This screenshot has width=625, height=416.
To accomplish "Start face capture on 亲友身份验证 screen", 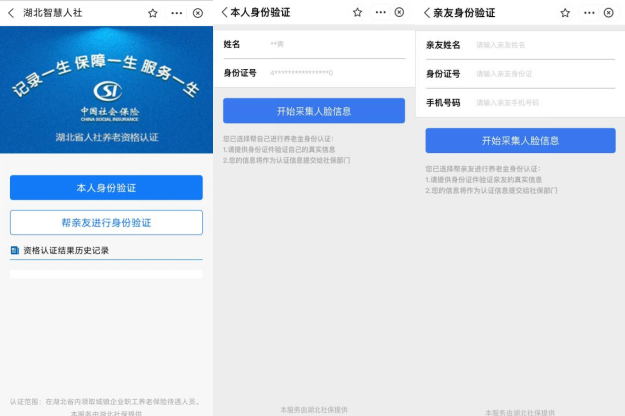I will pyautogui.click(x=520, y=140).
